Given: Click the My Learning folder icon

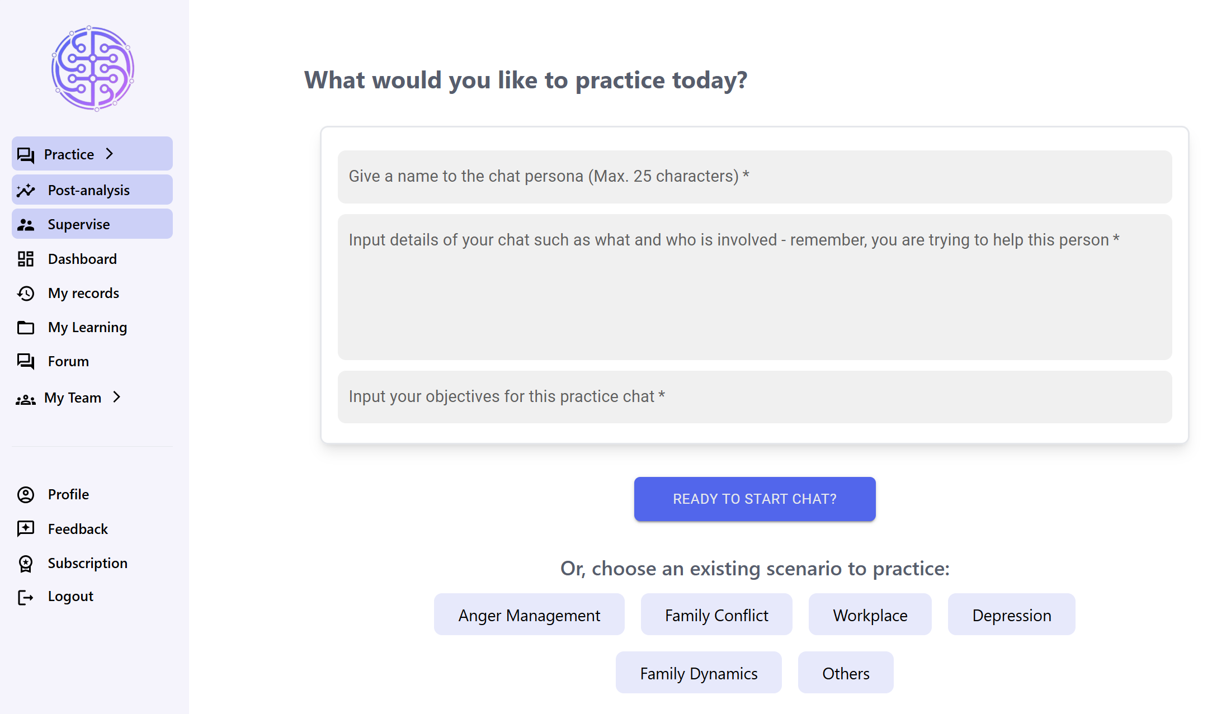Looking at the screenshot, I should [x=26, y=327].
